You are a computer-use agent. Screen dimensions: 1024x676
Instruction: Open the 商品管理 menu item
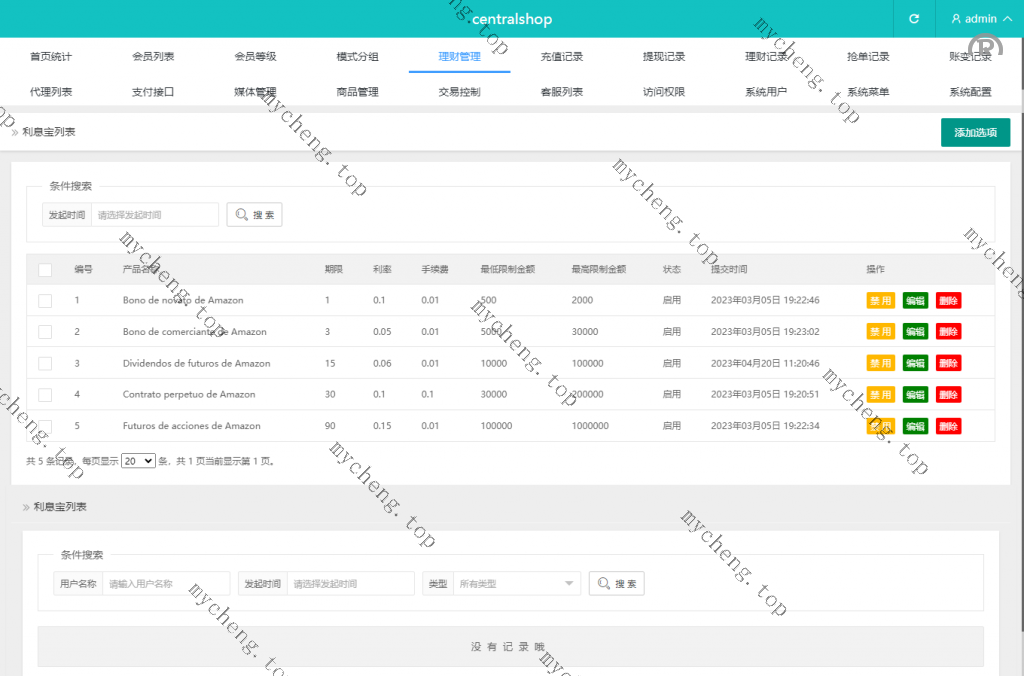[x=357, y=92]
